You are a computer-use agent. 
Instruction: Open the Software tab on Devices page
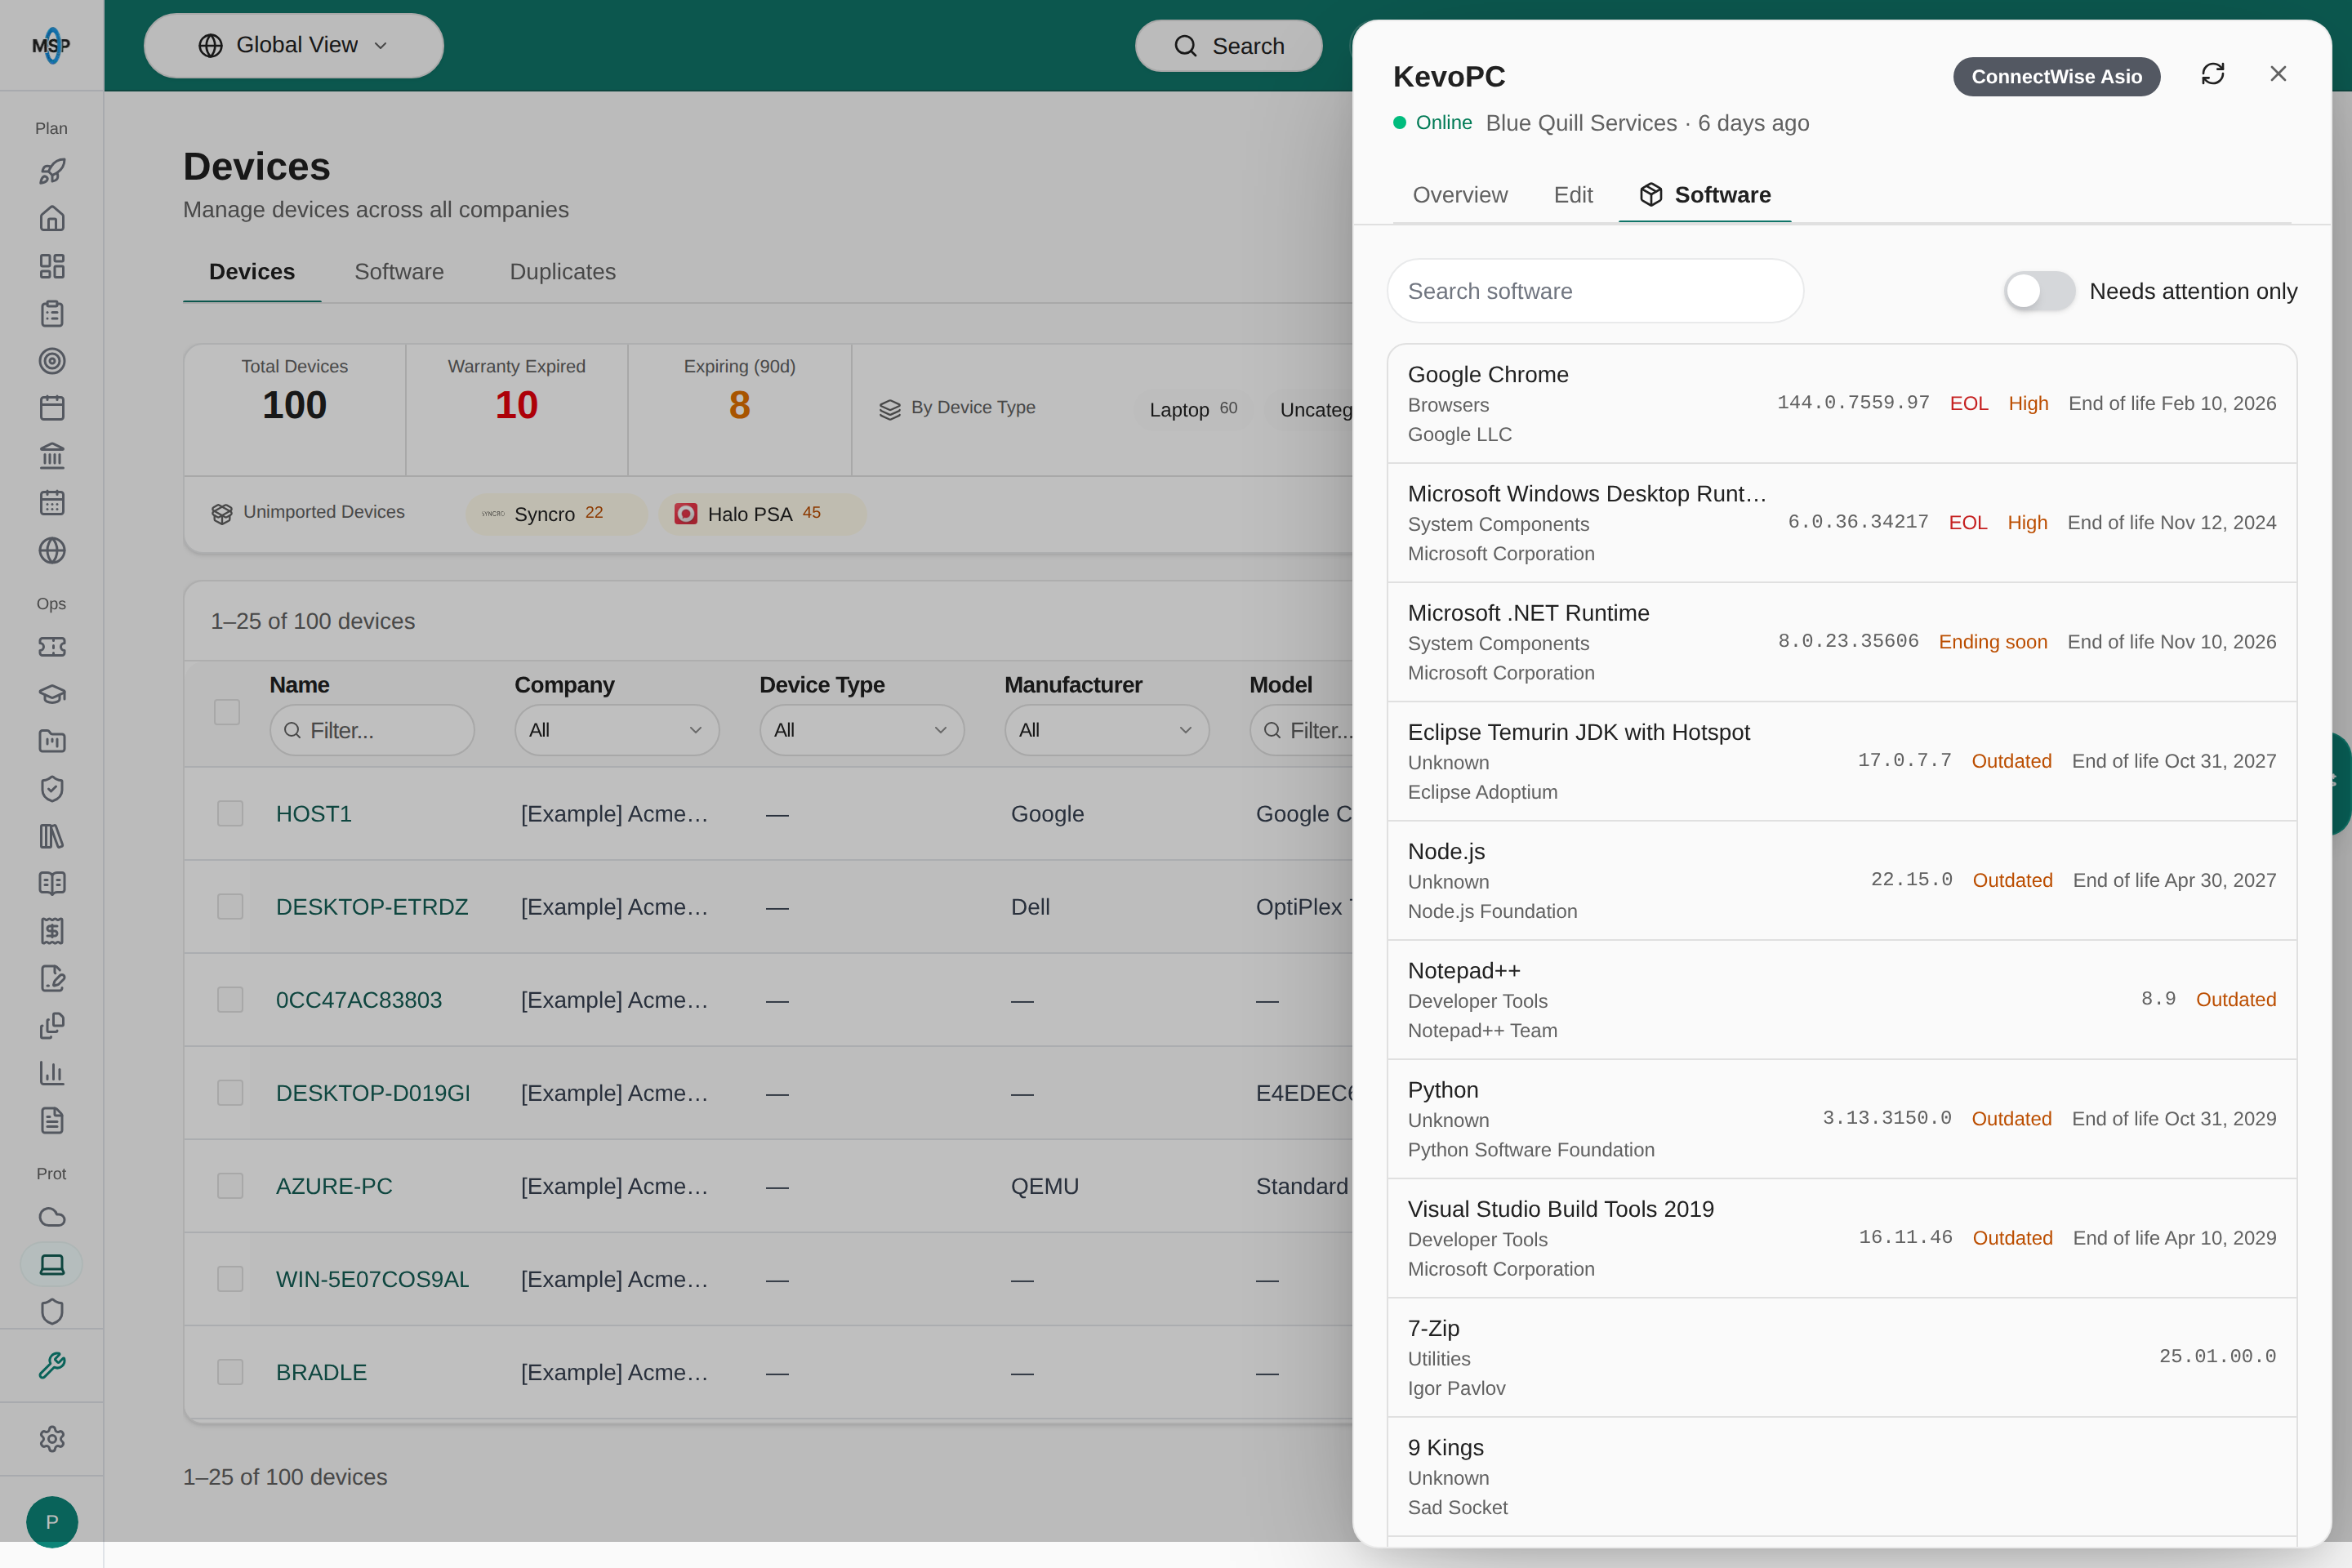click(x=399, y=272)
